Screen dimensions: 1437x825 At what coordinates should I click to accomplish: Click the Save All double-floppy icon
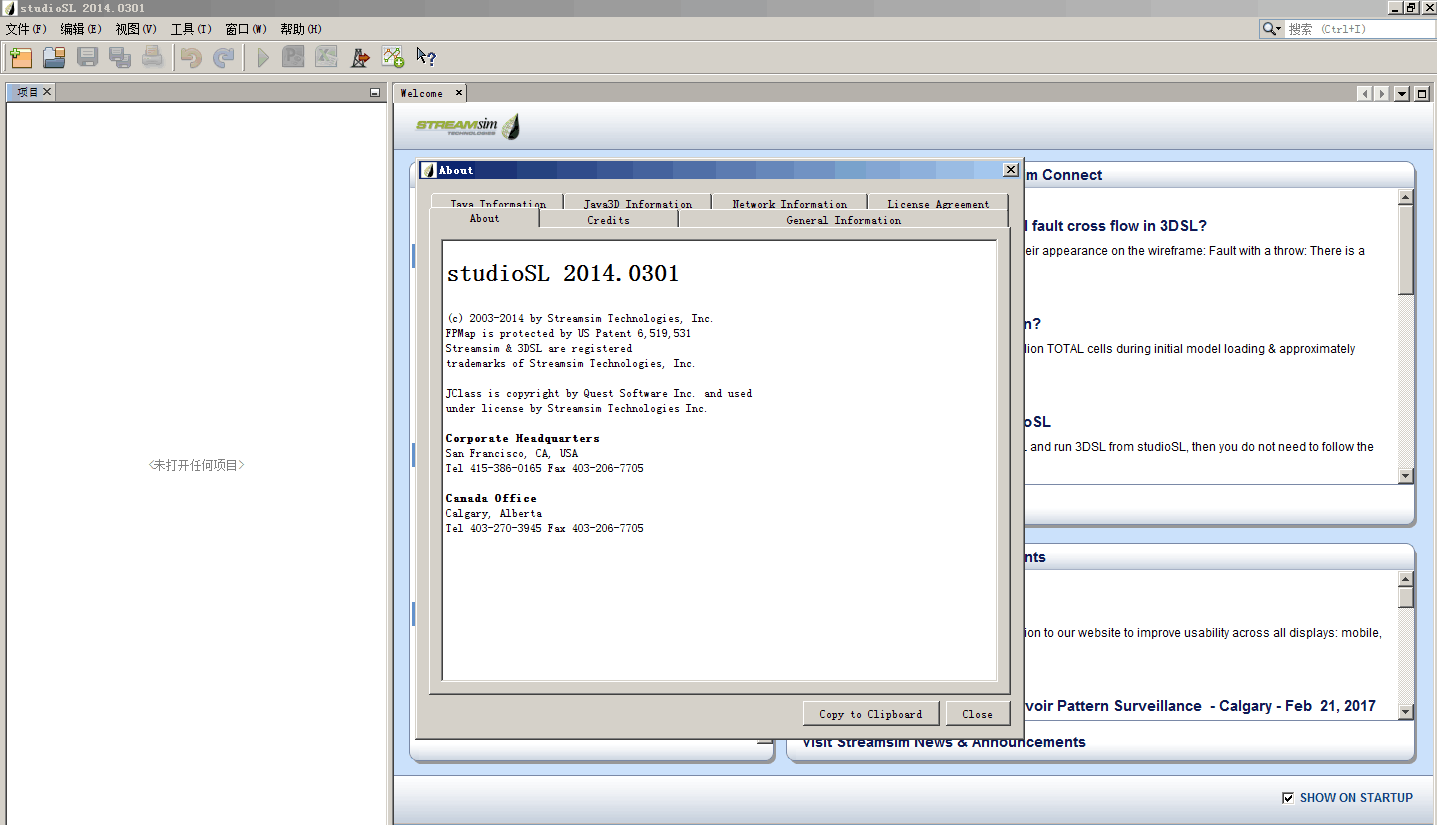(x=120, y=58)
